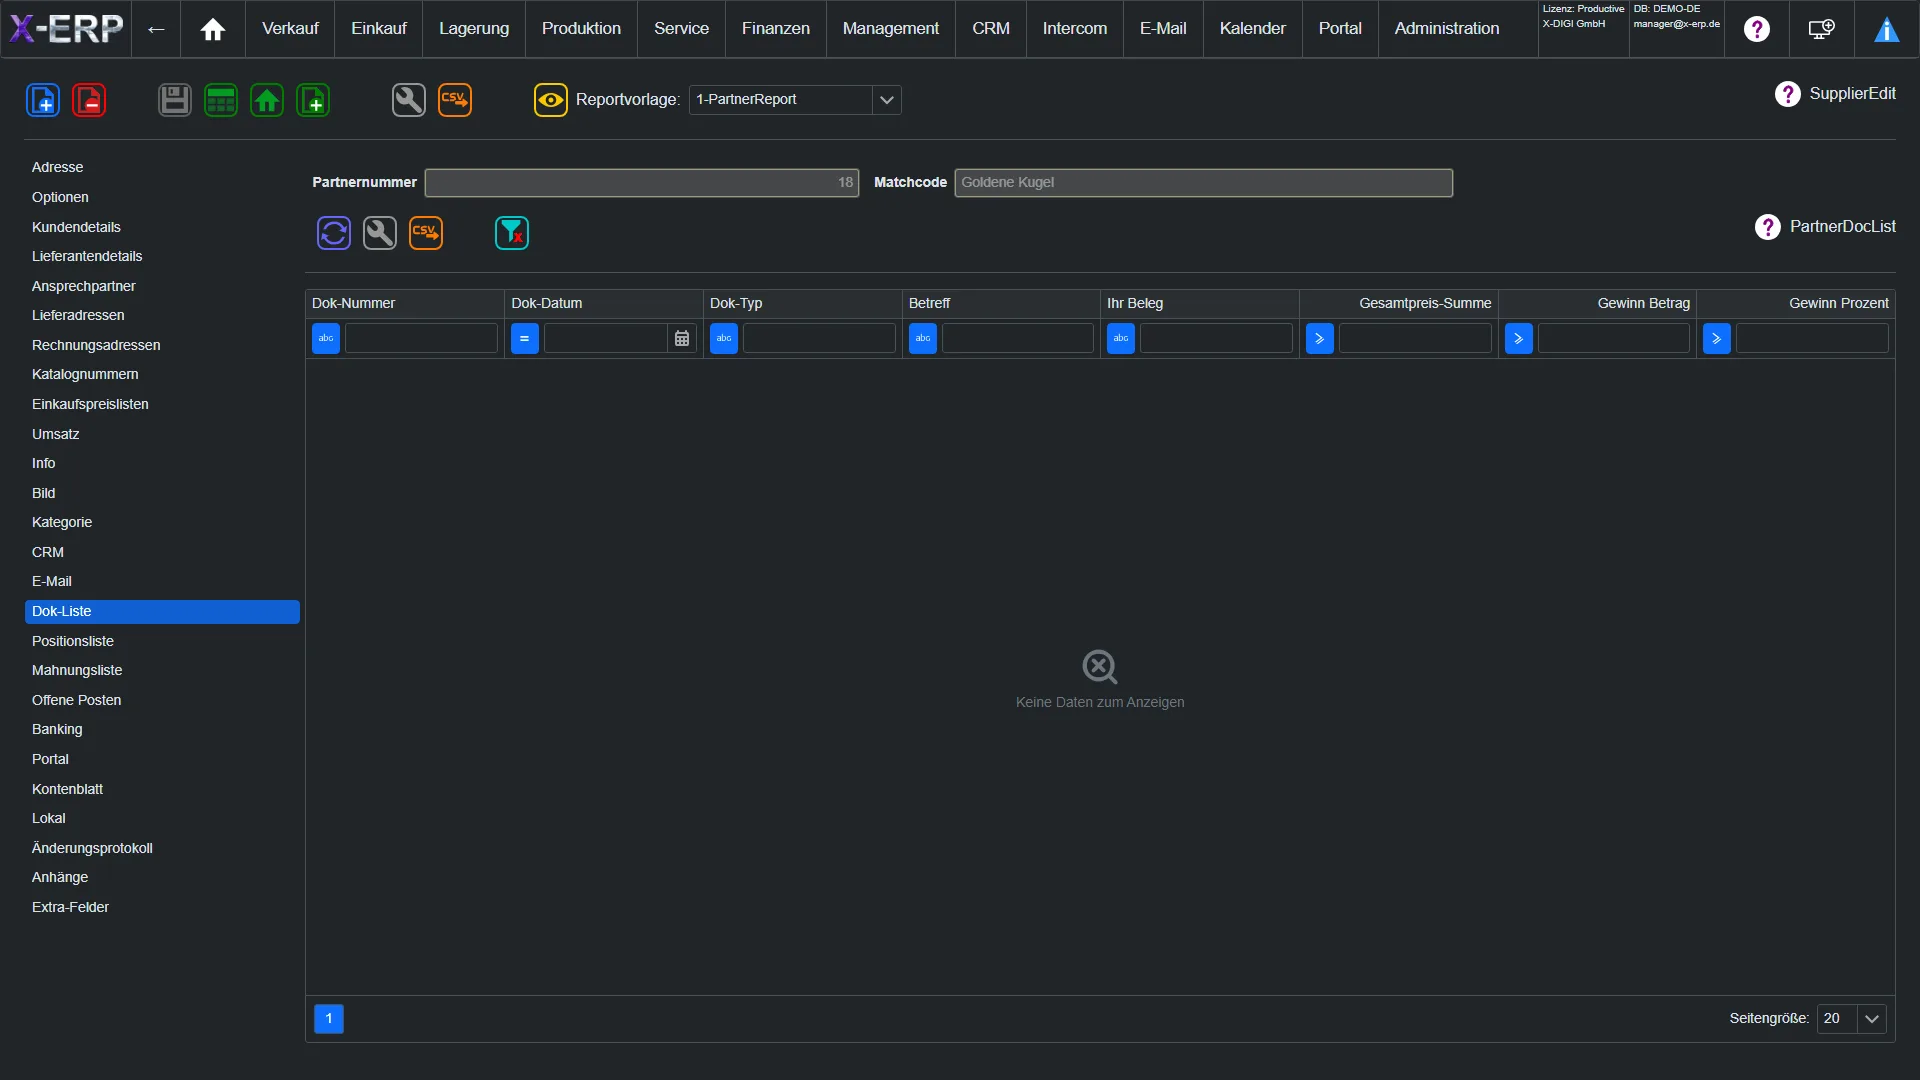Open the Kalender menu

click(x=1253, y=29)
